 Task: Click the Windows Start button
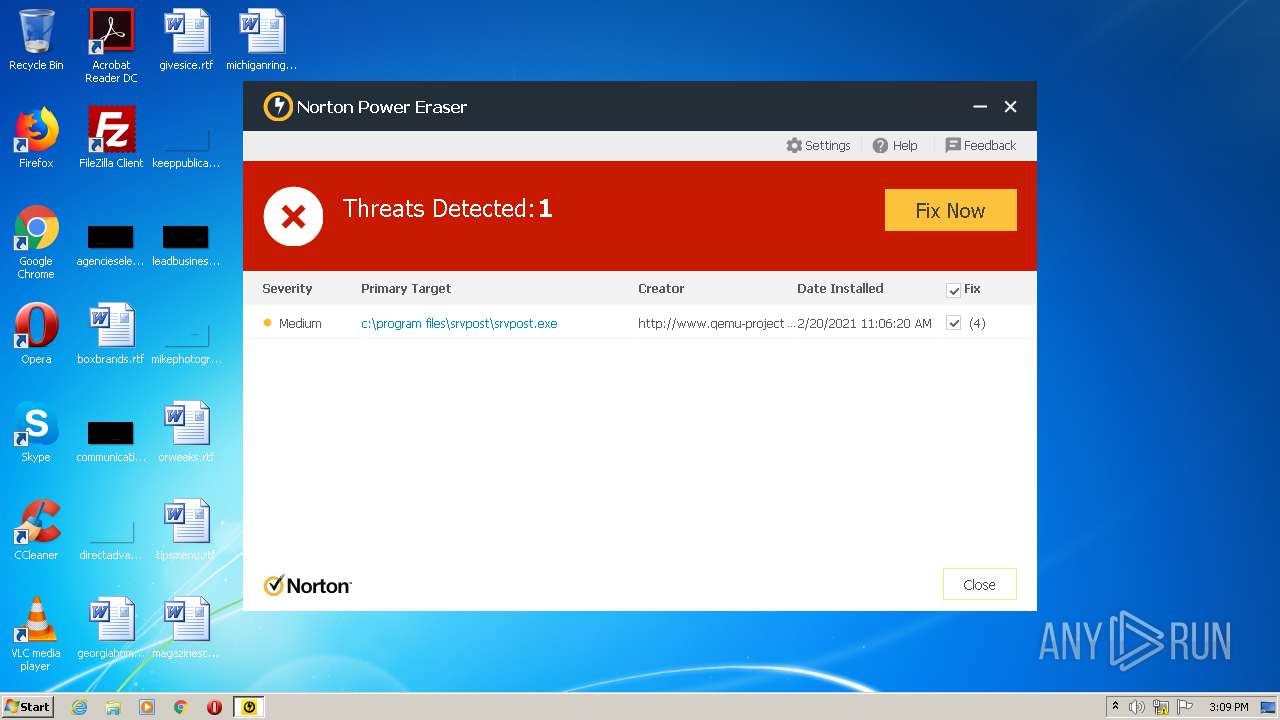point(28,706)
